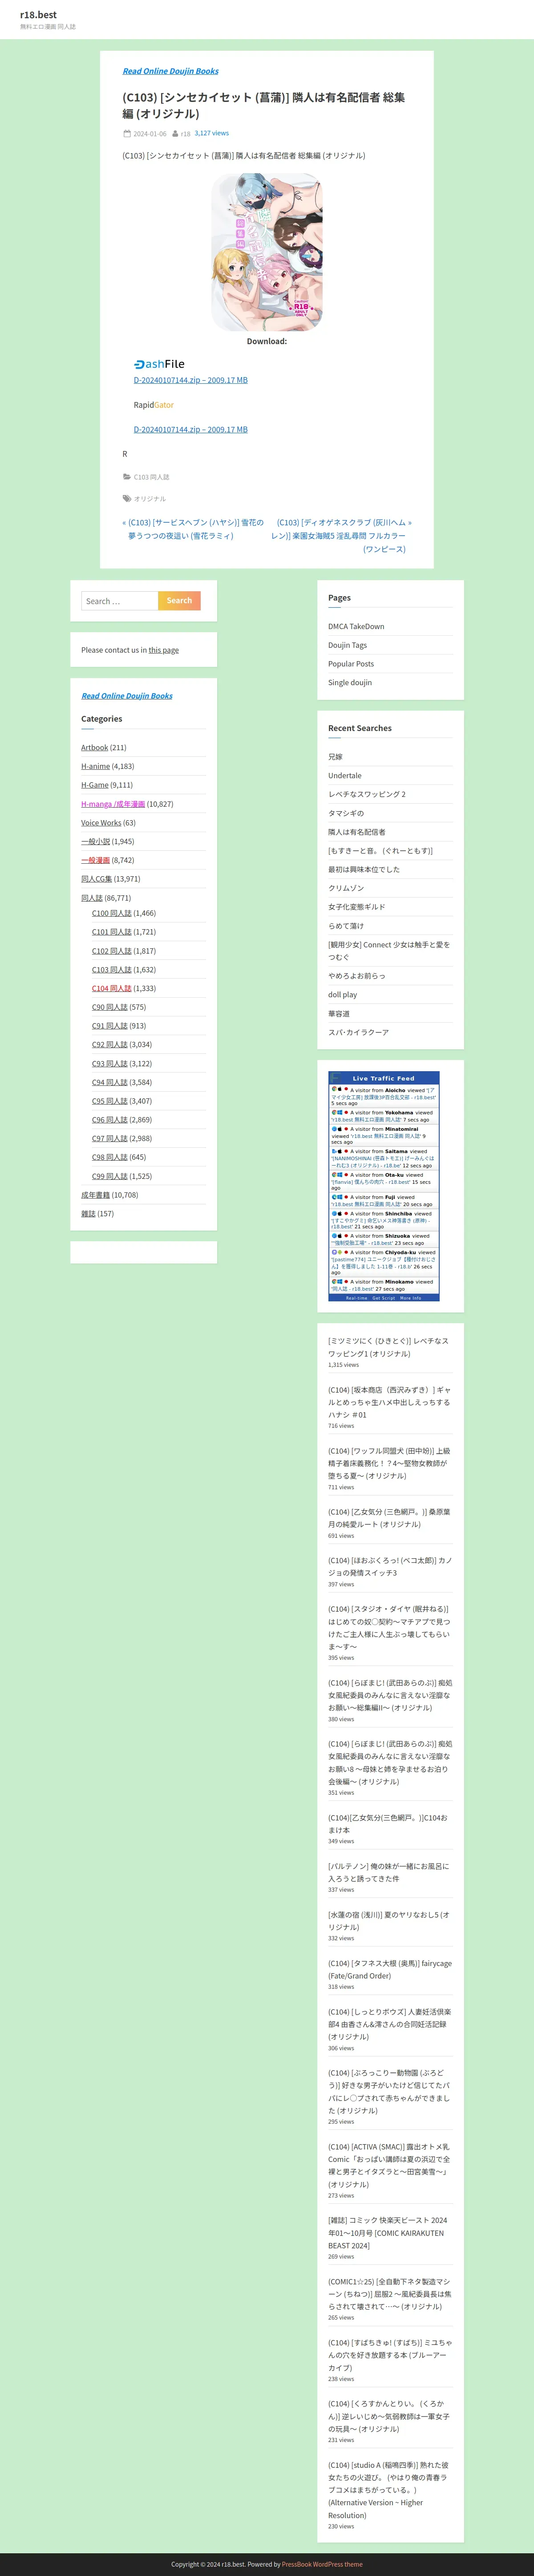The height and width of the screenshot is (2576, 534).
Task: Click the author icon beside r18
Action: click(175, 133)
